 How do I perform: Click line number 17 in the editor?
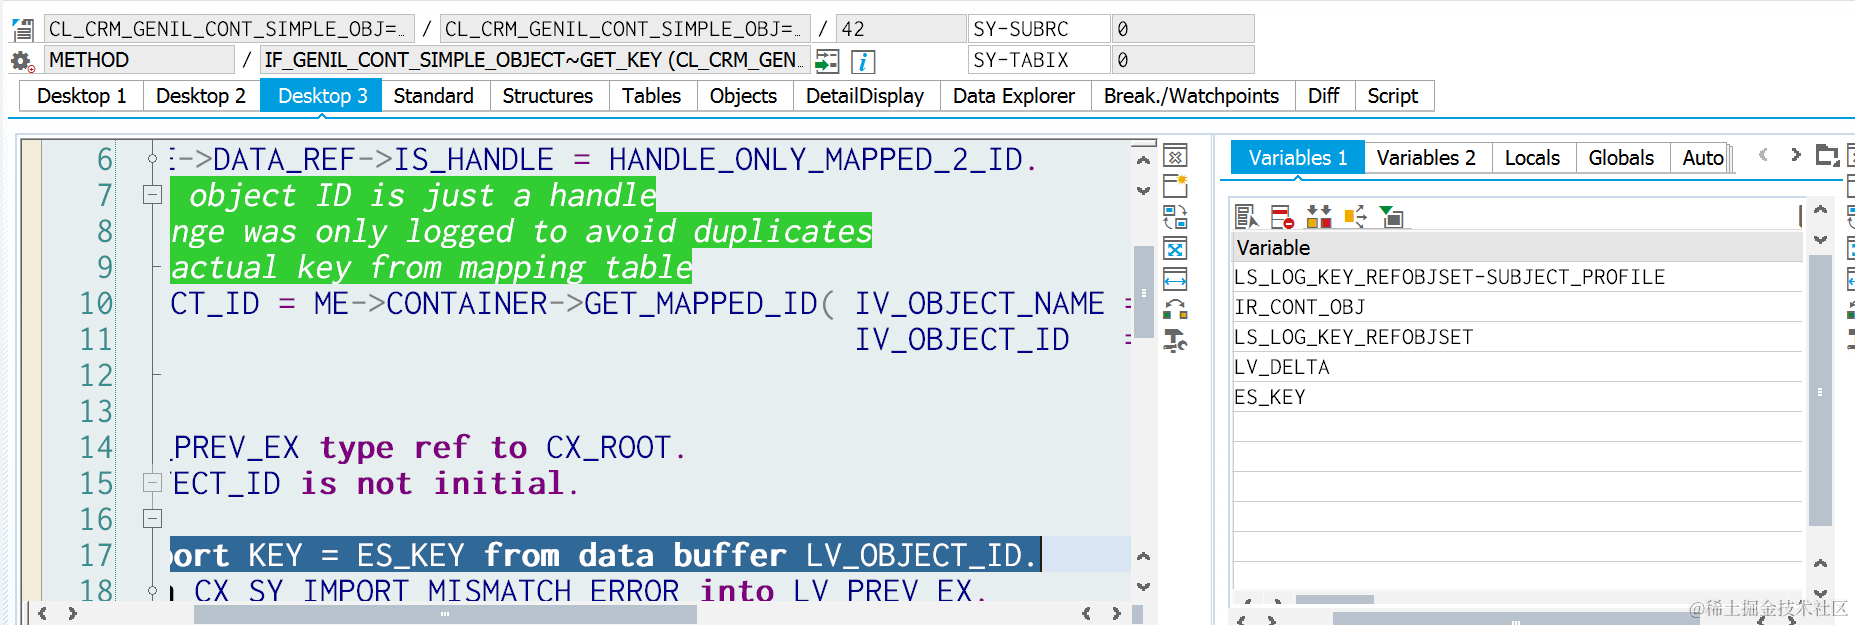[x=97, y=555]
